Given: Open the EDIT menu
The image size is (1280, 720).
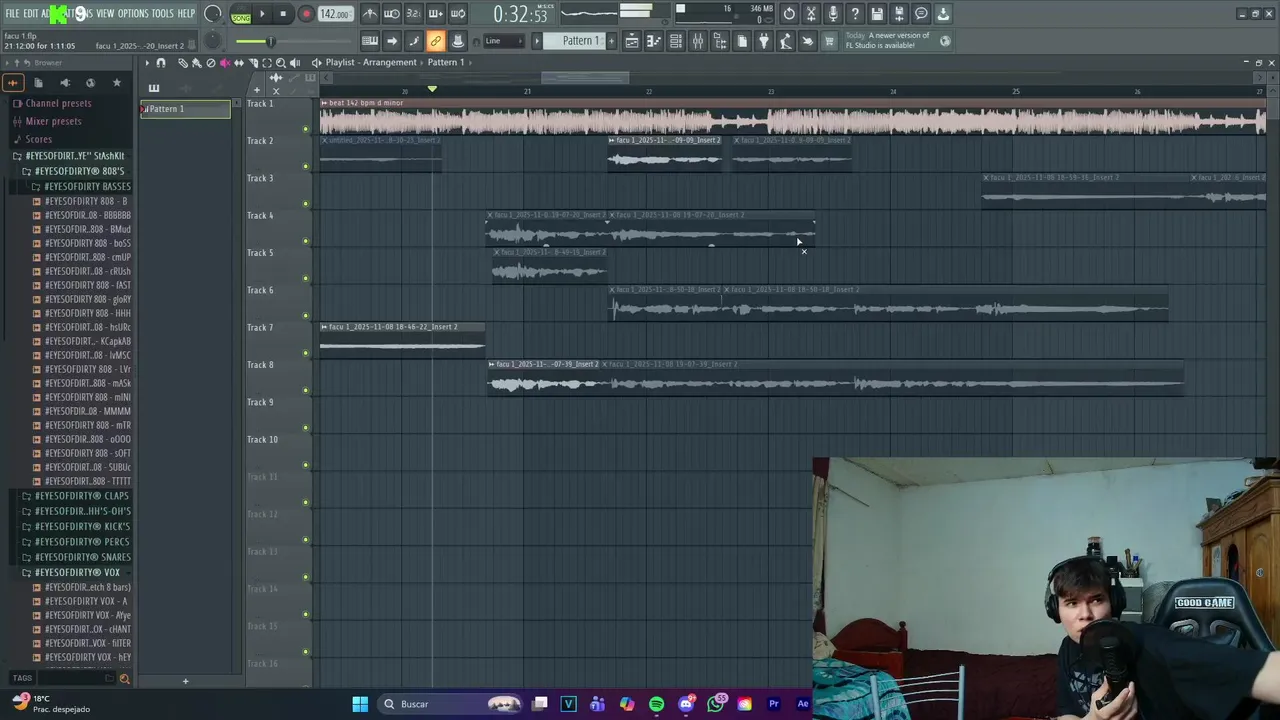Looking at the screenshot, I should 31,14.
